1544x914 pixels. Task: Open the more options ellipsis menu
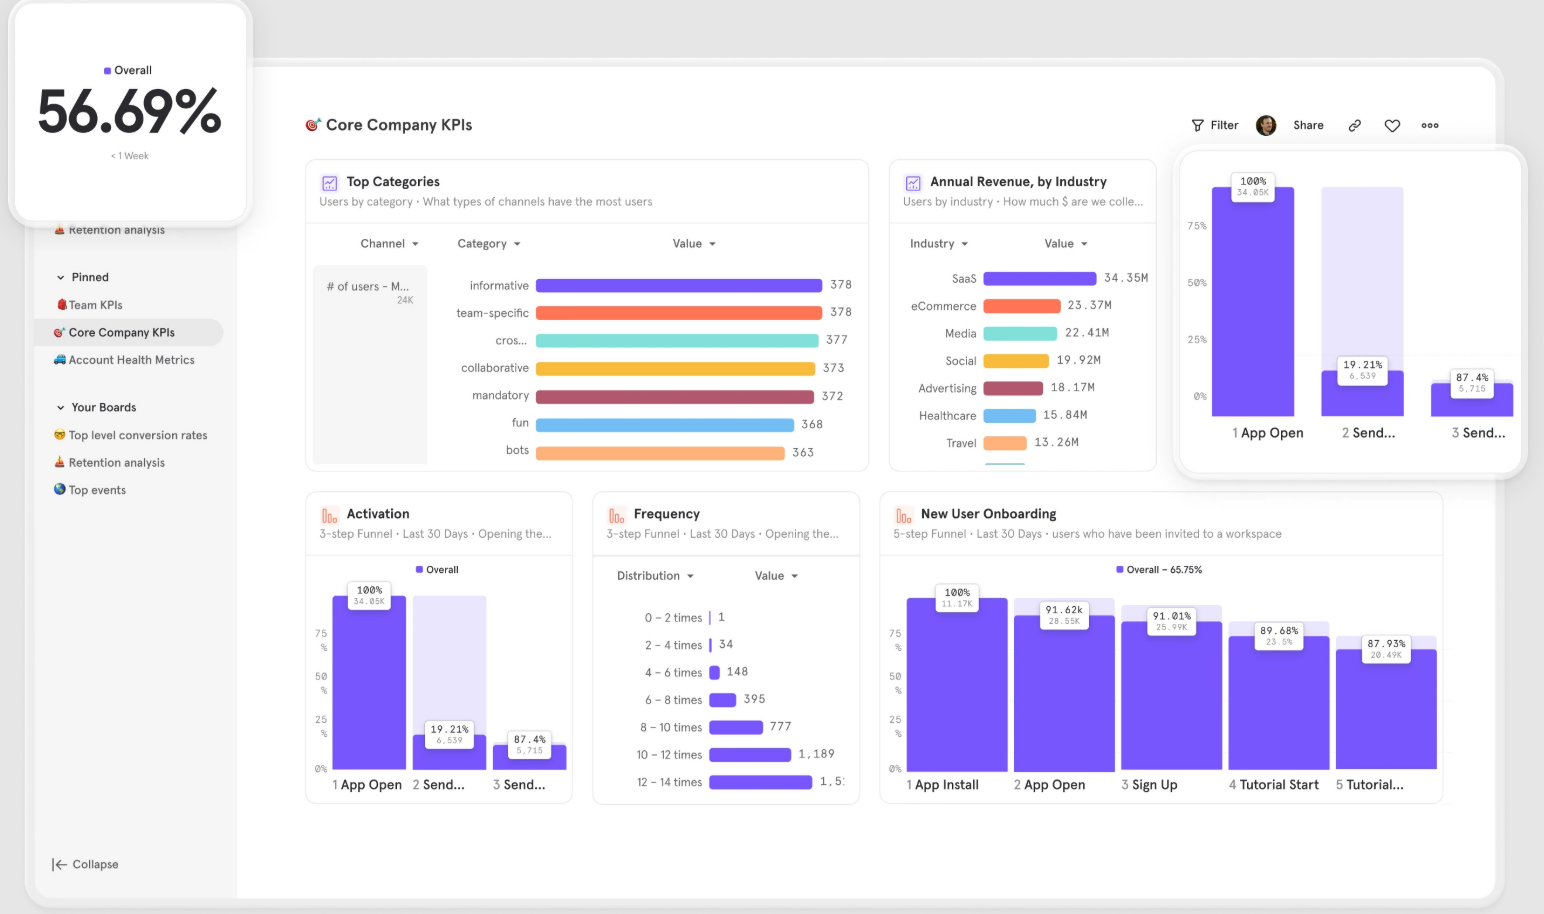1430,125
